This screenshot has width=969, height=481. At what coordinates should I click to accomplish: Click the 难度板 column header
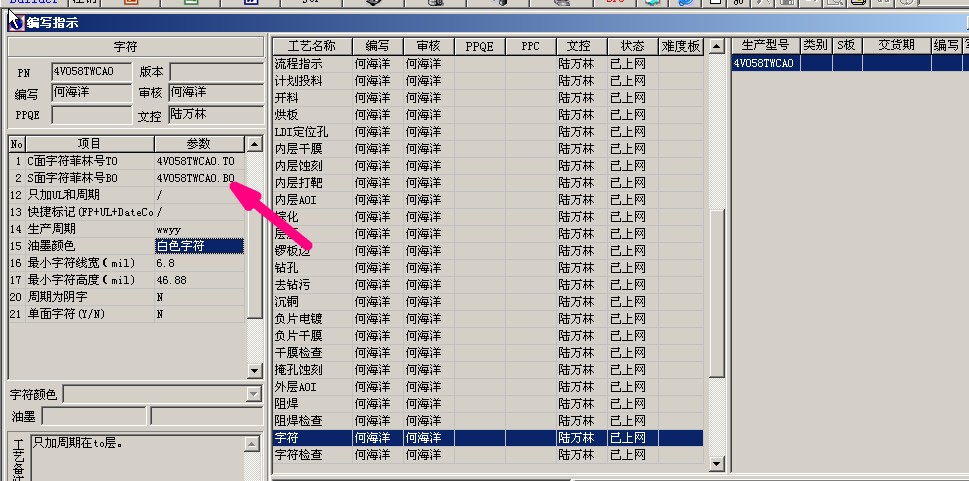(680, 46)
